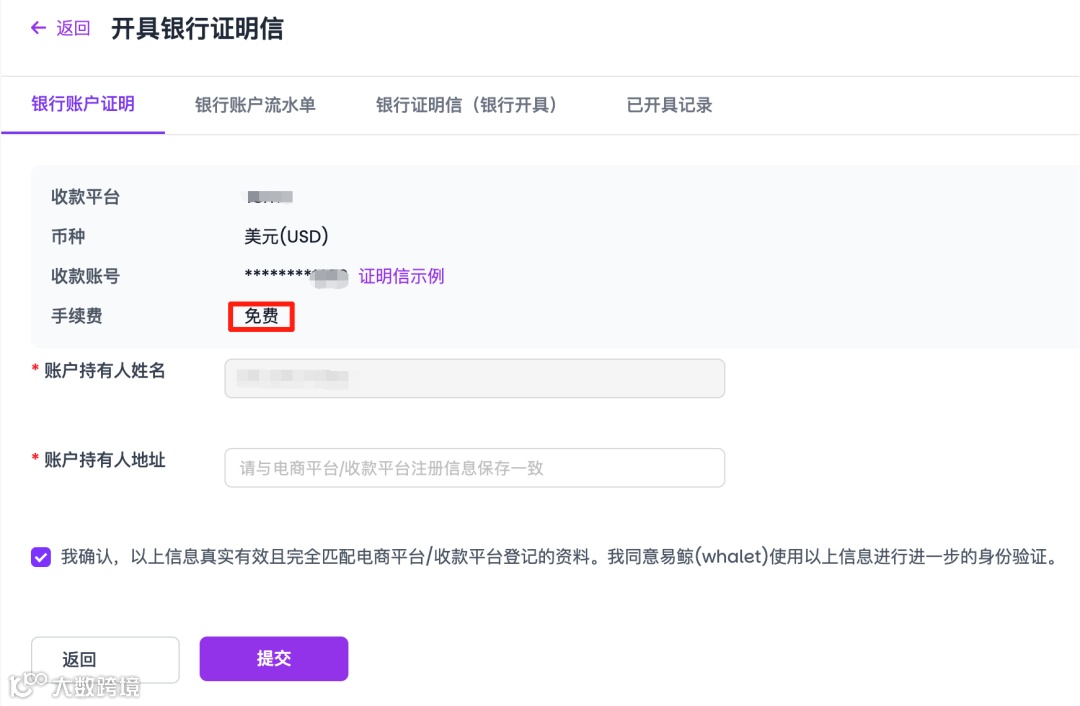Image resolution: width=1080 pixels, height=706 pixels.
Task: Click the white 返回 button at bottom
Action: click(x=105, y=659)
